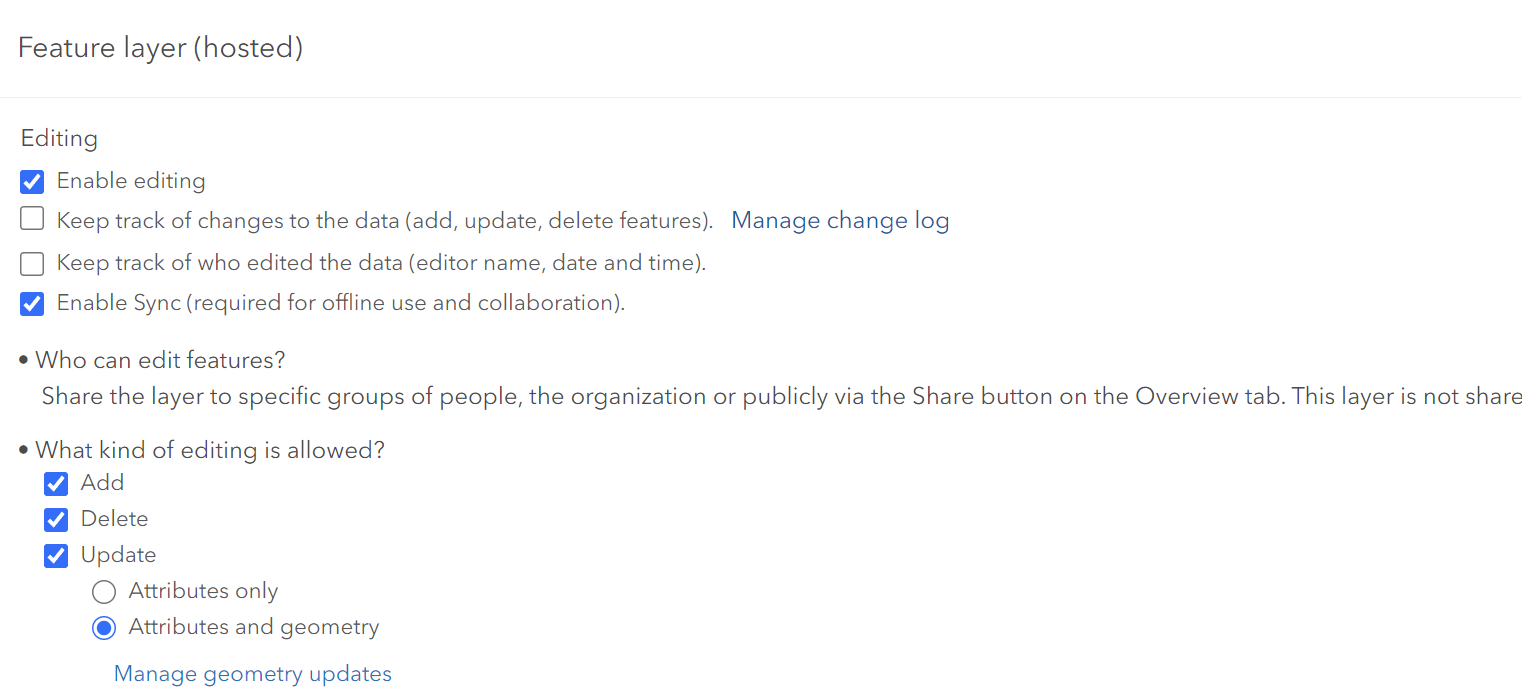
Task: Enable tracking of changes to the data
Action: (x=31, y=219)
